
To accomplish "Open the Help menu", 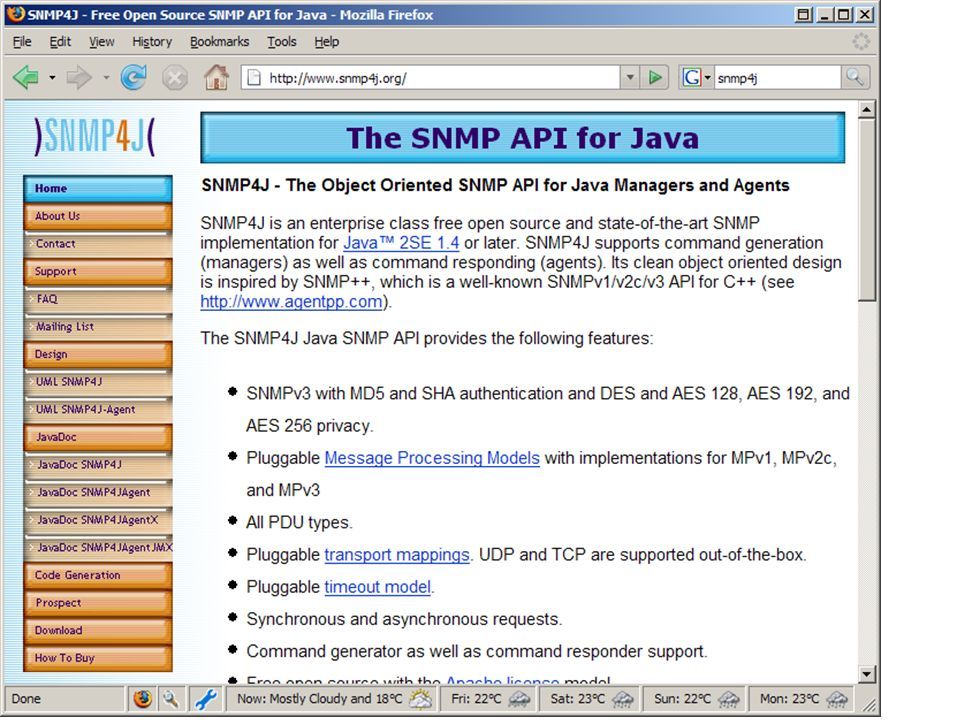I will 326,42.
